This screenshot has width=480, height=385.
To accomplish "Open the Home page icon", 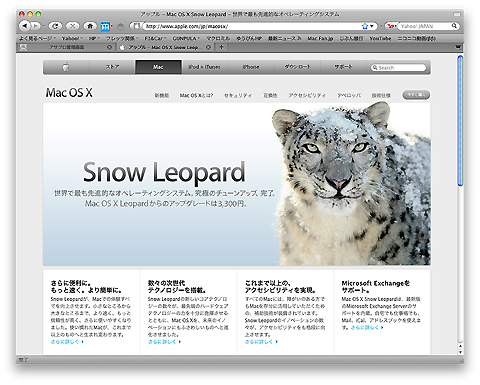I will click(90, 26).
